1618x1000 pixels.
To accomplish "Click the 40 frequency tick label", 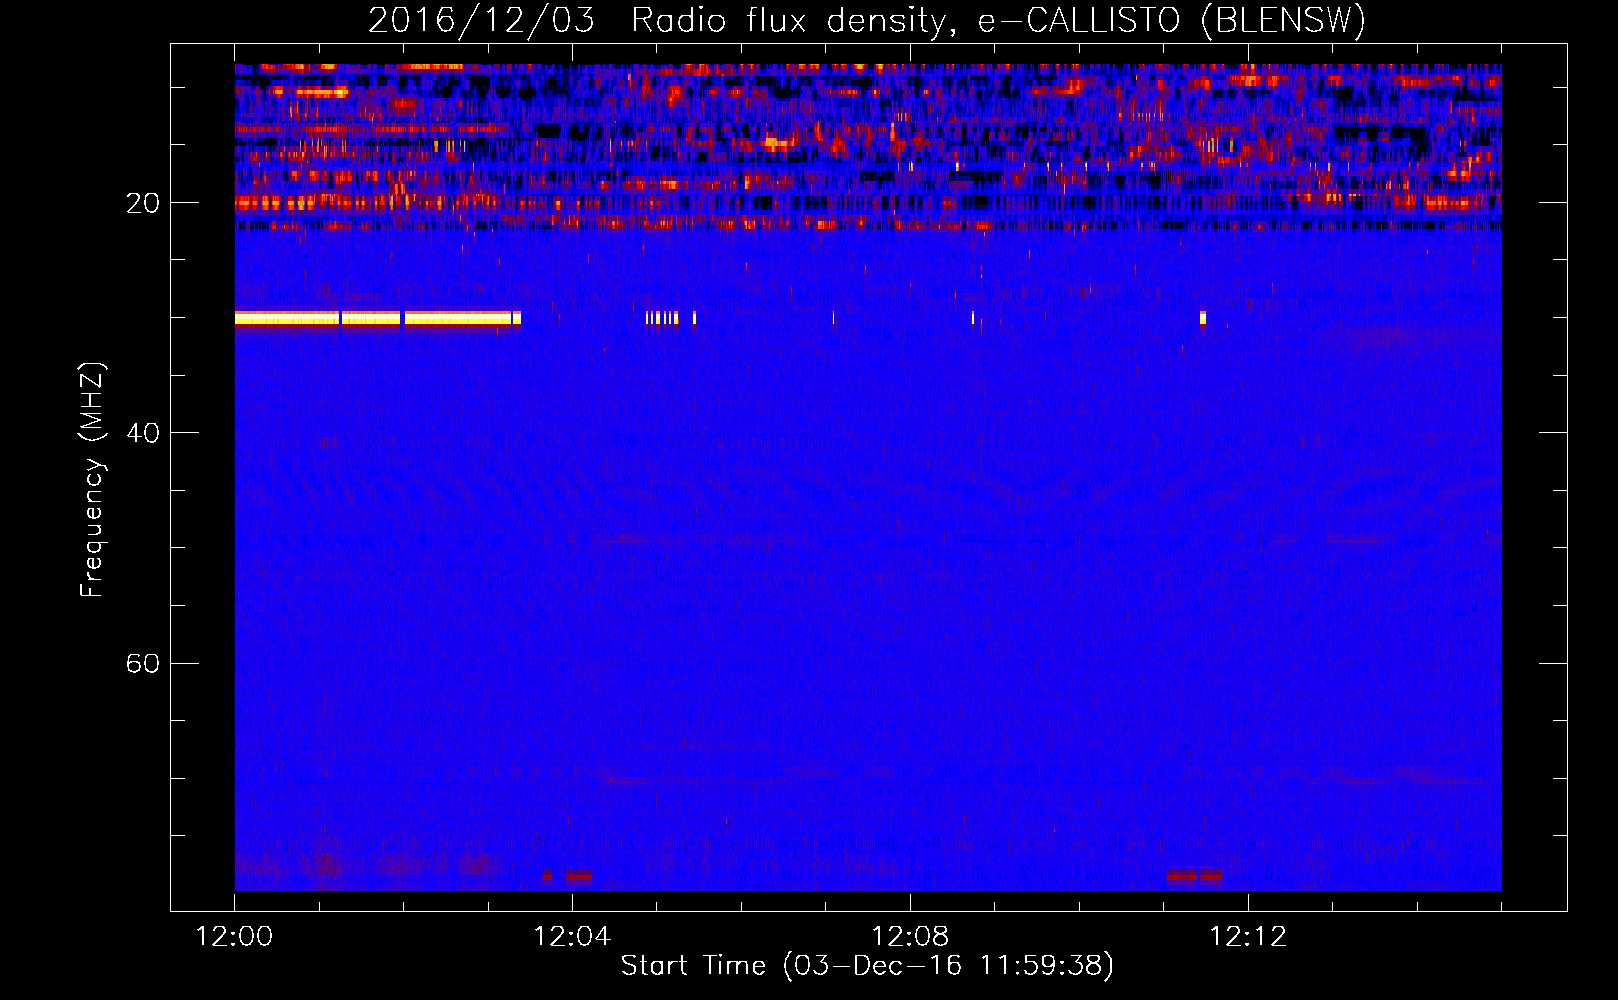I will (x=143, y=434).
